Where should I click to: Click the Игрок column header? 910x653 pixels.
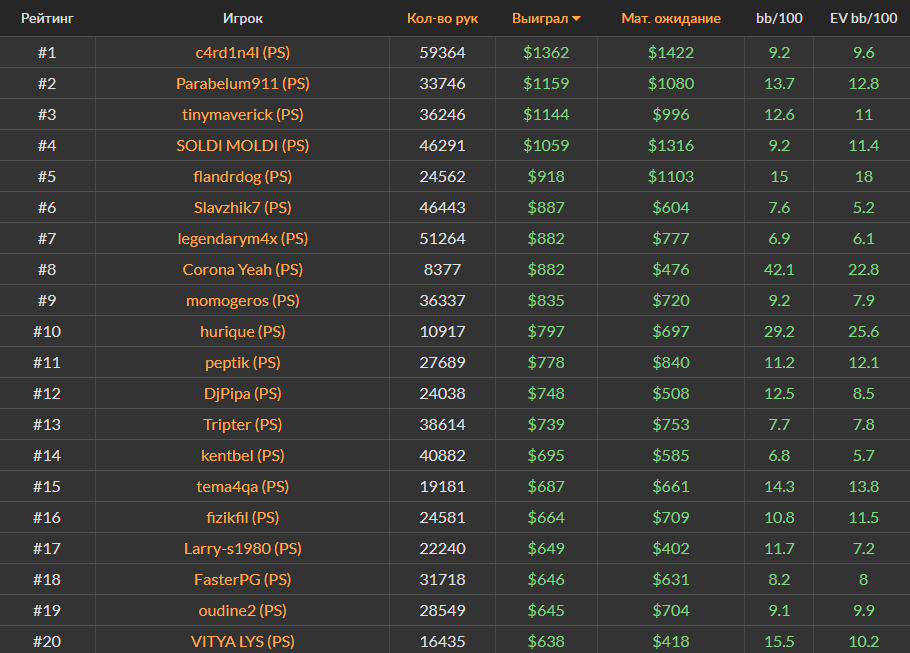point(243,18)
